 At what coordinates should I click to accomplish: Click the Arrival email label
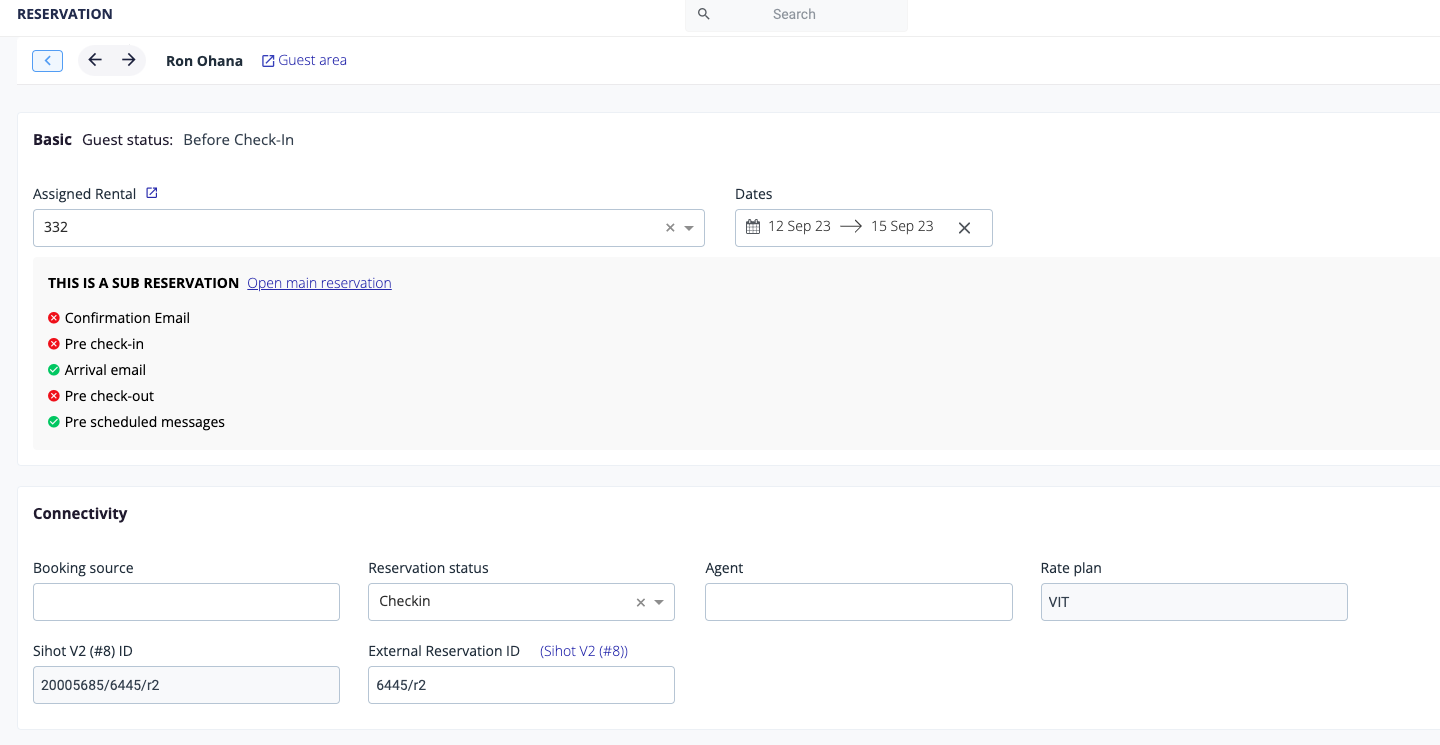[105, 370]
